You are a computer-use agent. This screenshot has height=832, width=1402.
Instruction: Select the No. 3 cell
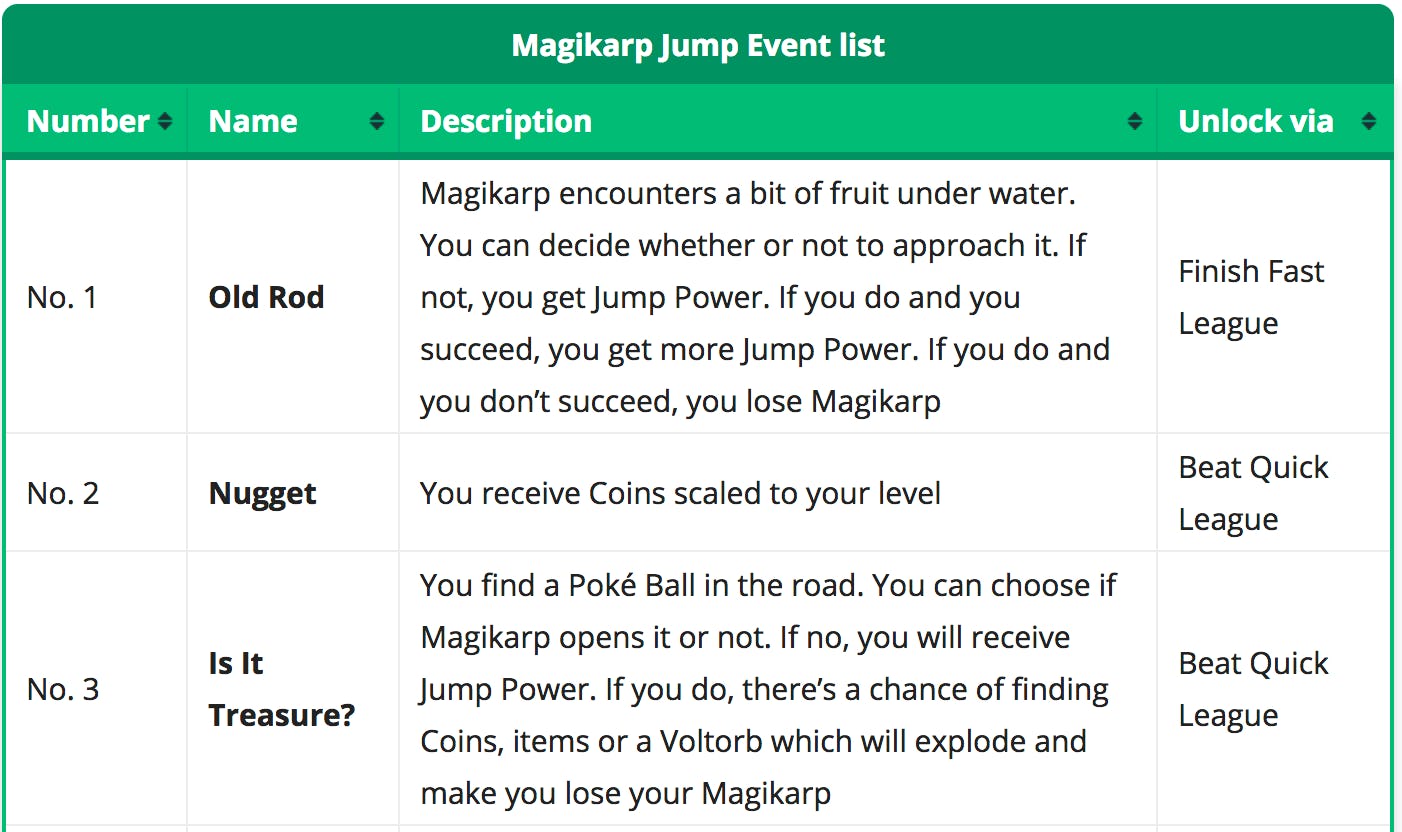tap(63, 689)
